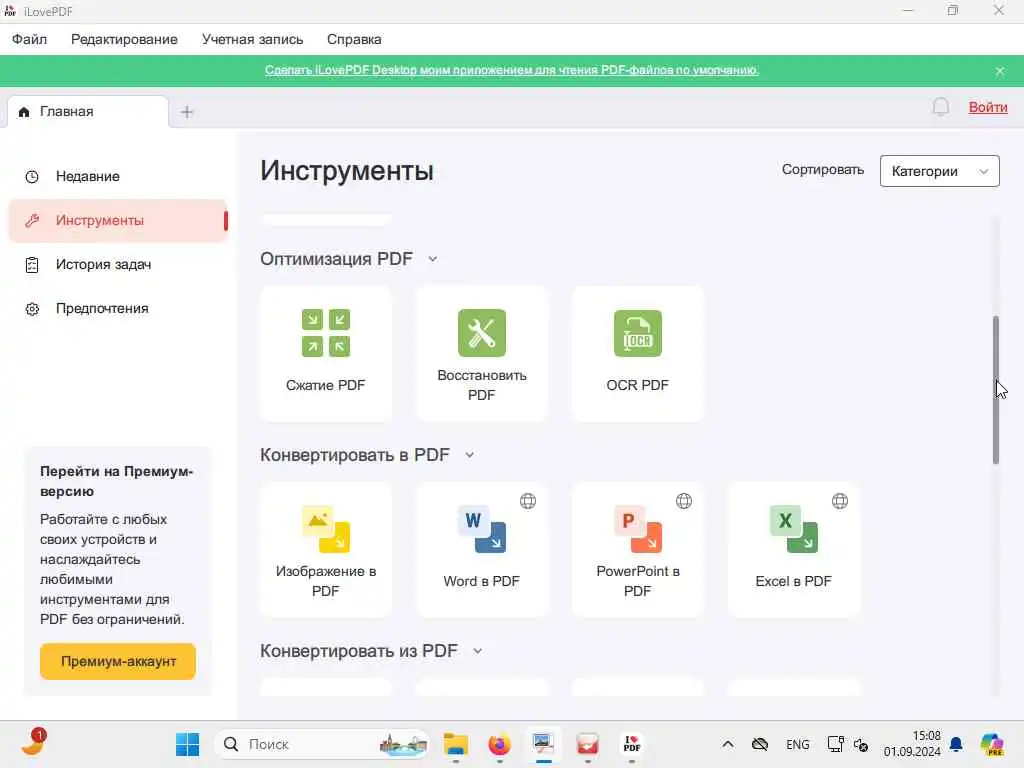The image size is (1024, 768).
Task: Open File Explorer from taskbar
Action: coord(456,744)
